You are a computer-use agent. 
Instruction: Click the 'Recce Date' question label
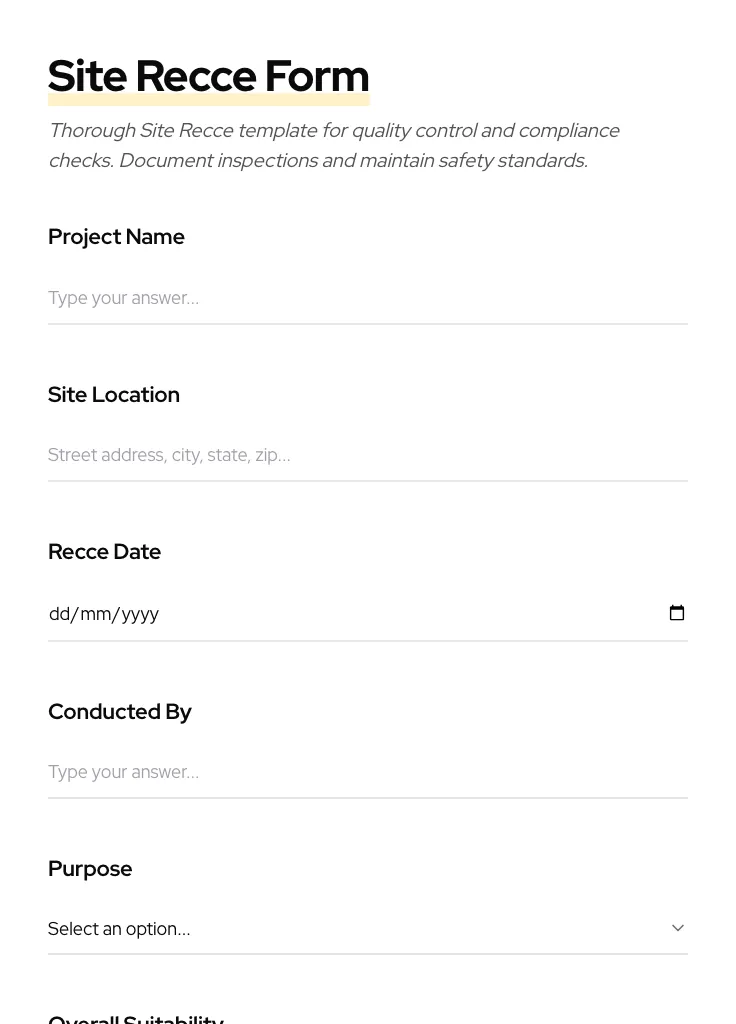[x=104, y=552]
